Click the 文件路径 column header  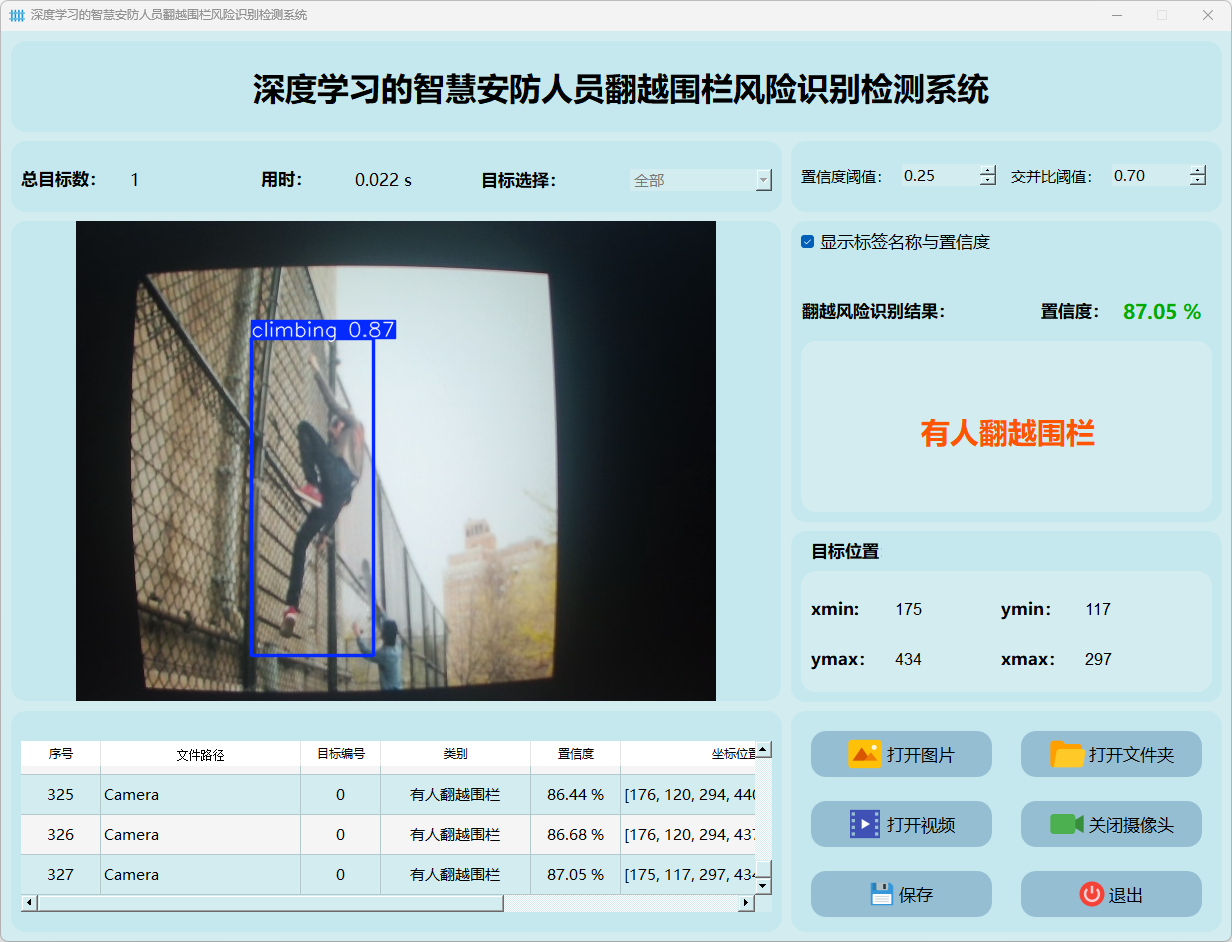200,754
